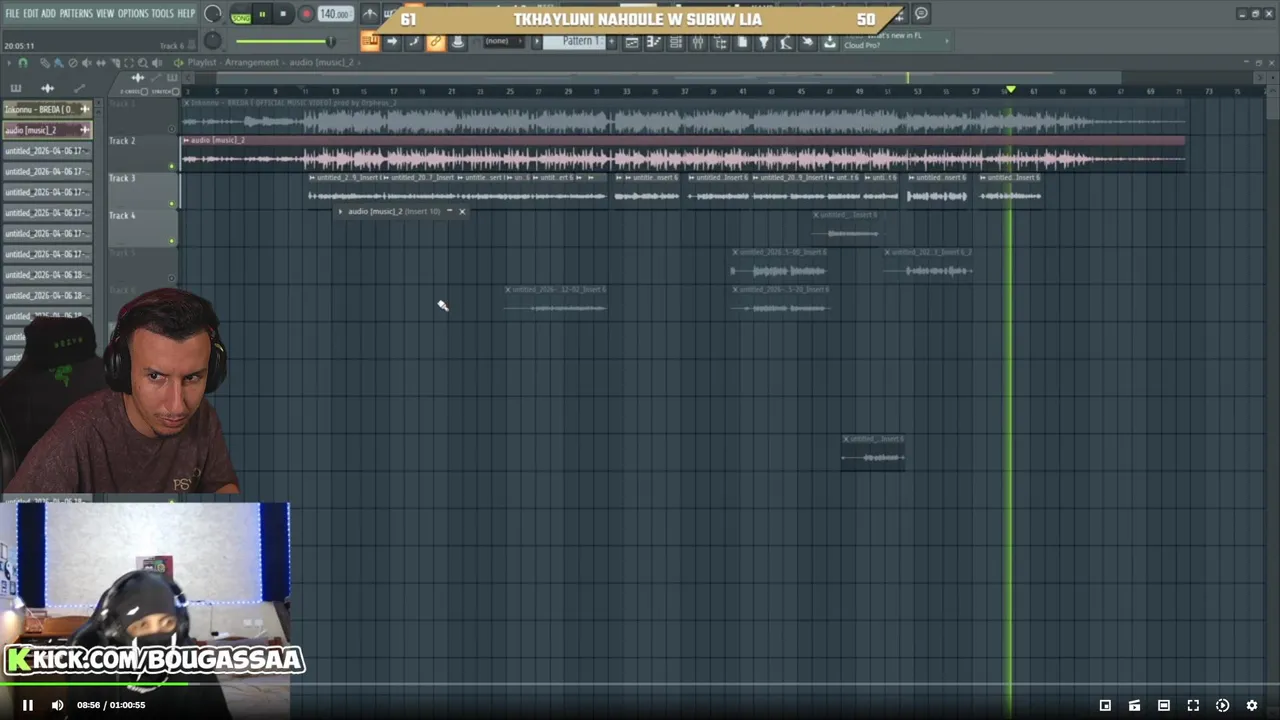
Task: Open the ADD menu
Action: tap(48, 13)
